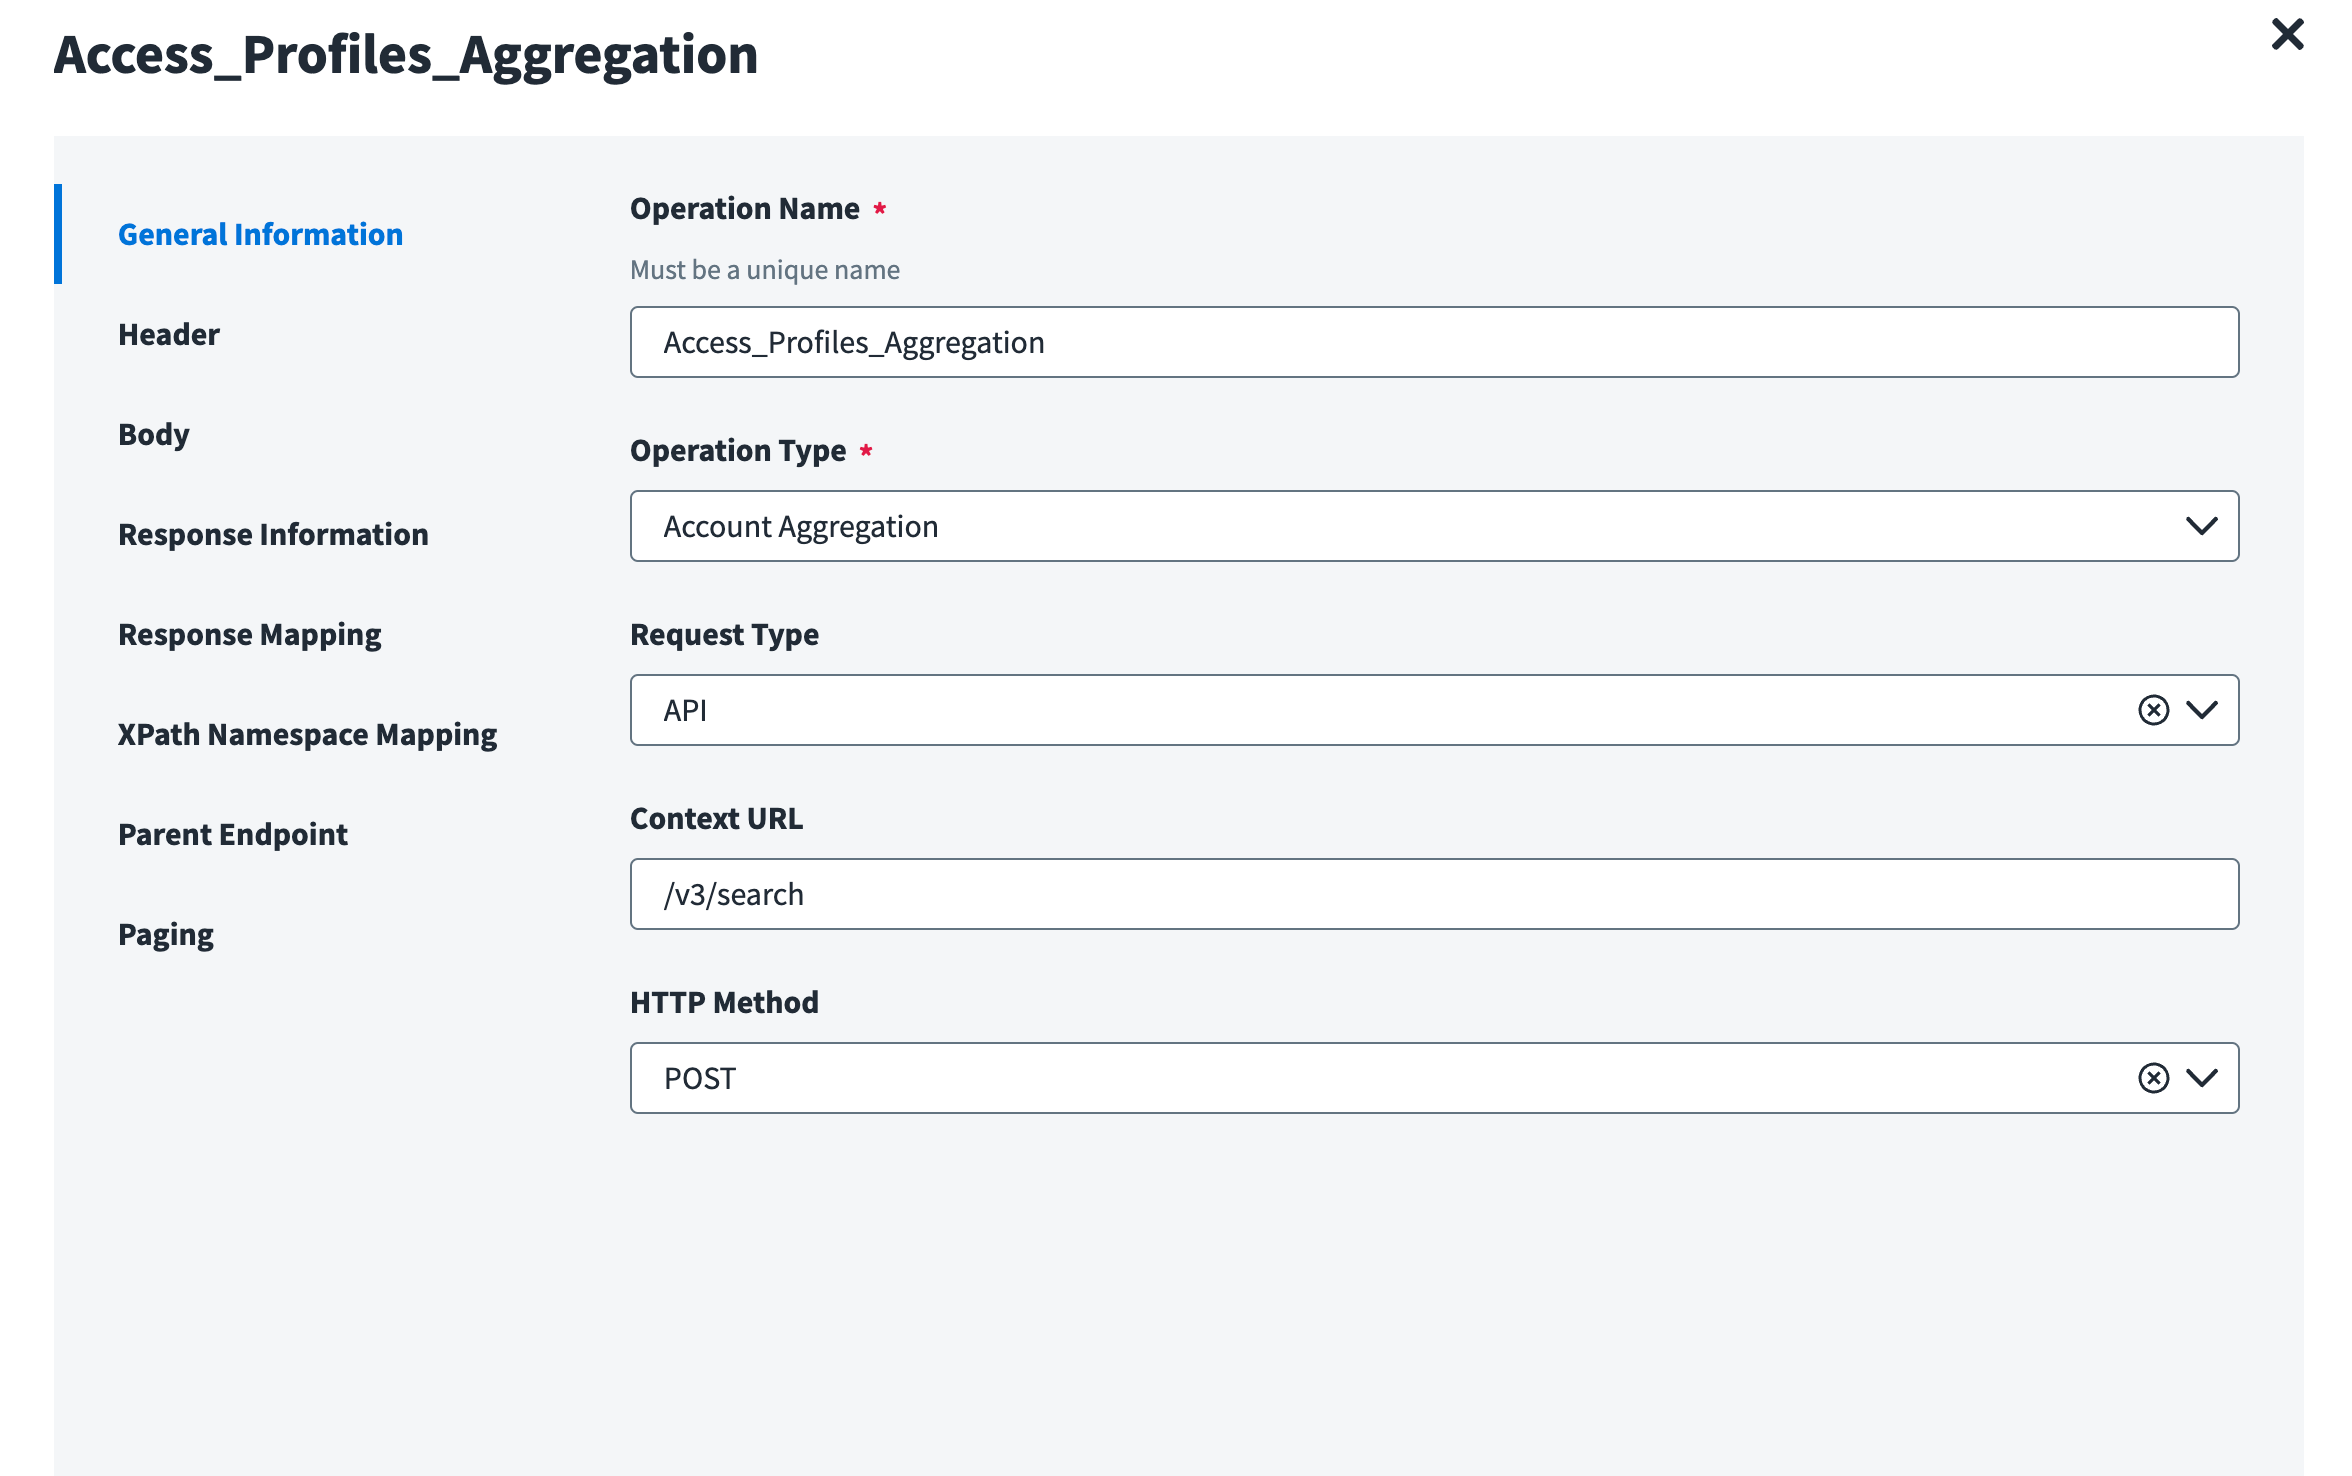Click the Operation Name label
This screenshot has width=2352, height=1476.
(744, 208)
